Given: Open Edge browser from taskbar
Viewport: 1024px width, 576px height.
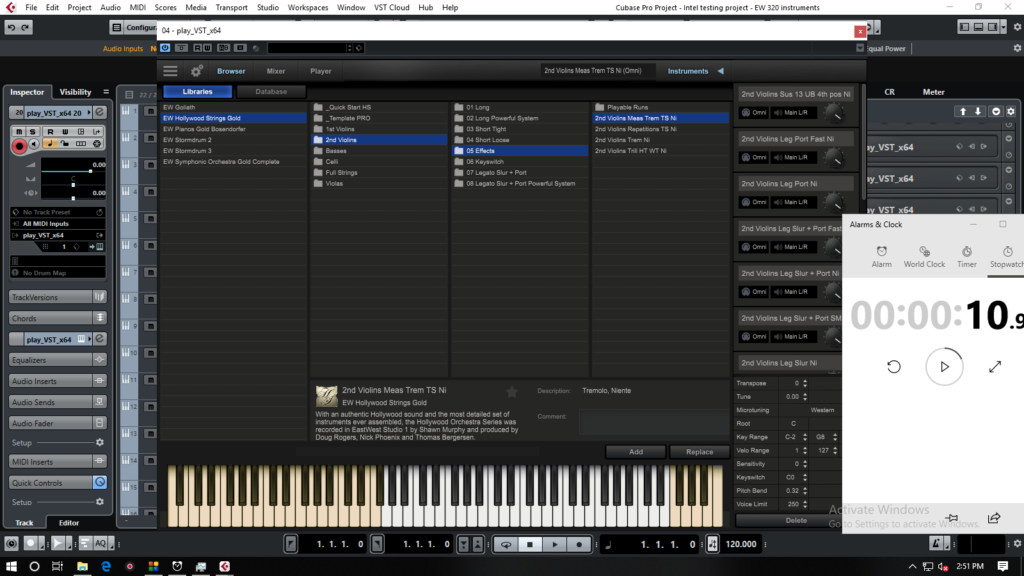Looking at the screenshot, I should tap(106, 566).
